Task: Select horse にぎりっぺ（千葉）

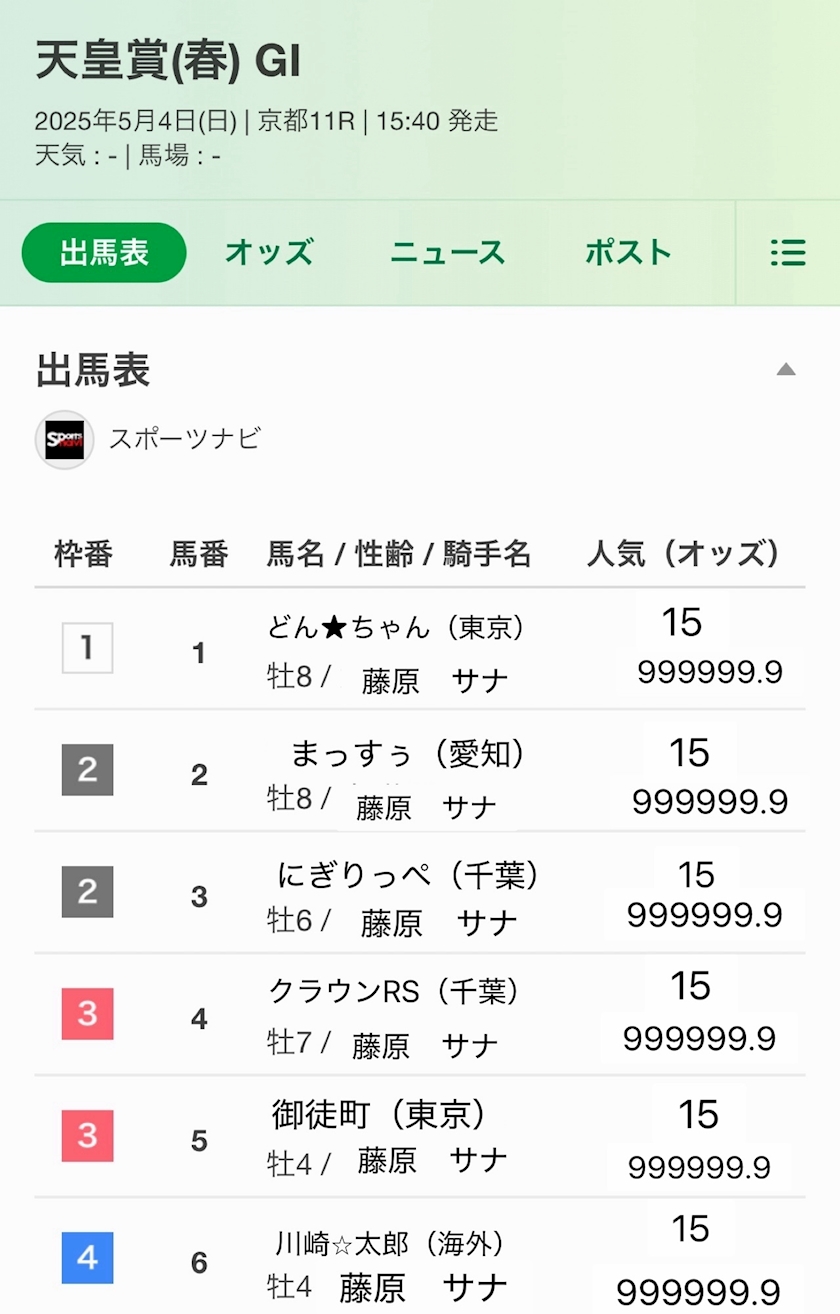Action: [408, 876]
